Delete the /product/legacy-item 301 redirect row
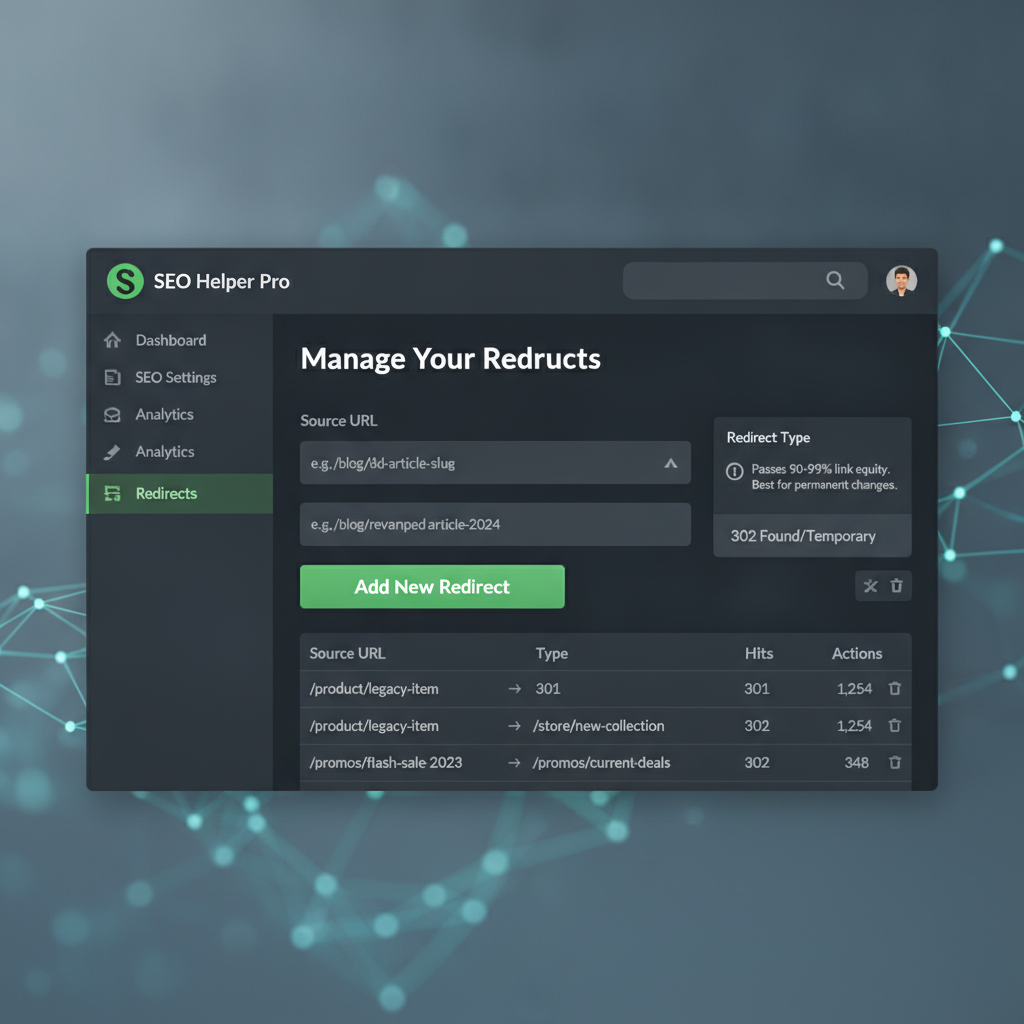Viewport: 1024px width, 1024px height. click(895, 688)
